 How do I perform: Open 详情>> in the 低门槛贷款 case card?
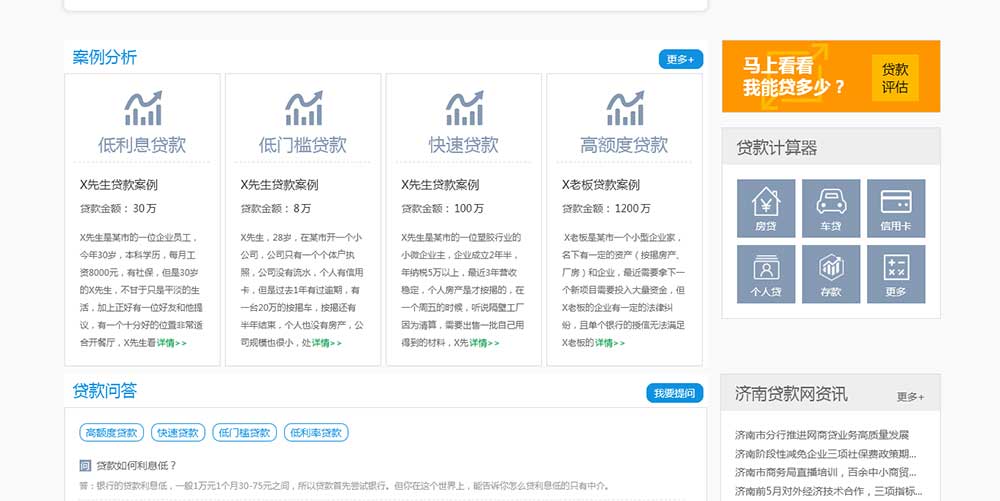click(x=326, y=343)
